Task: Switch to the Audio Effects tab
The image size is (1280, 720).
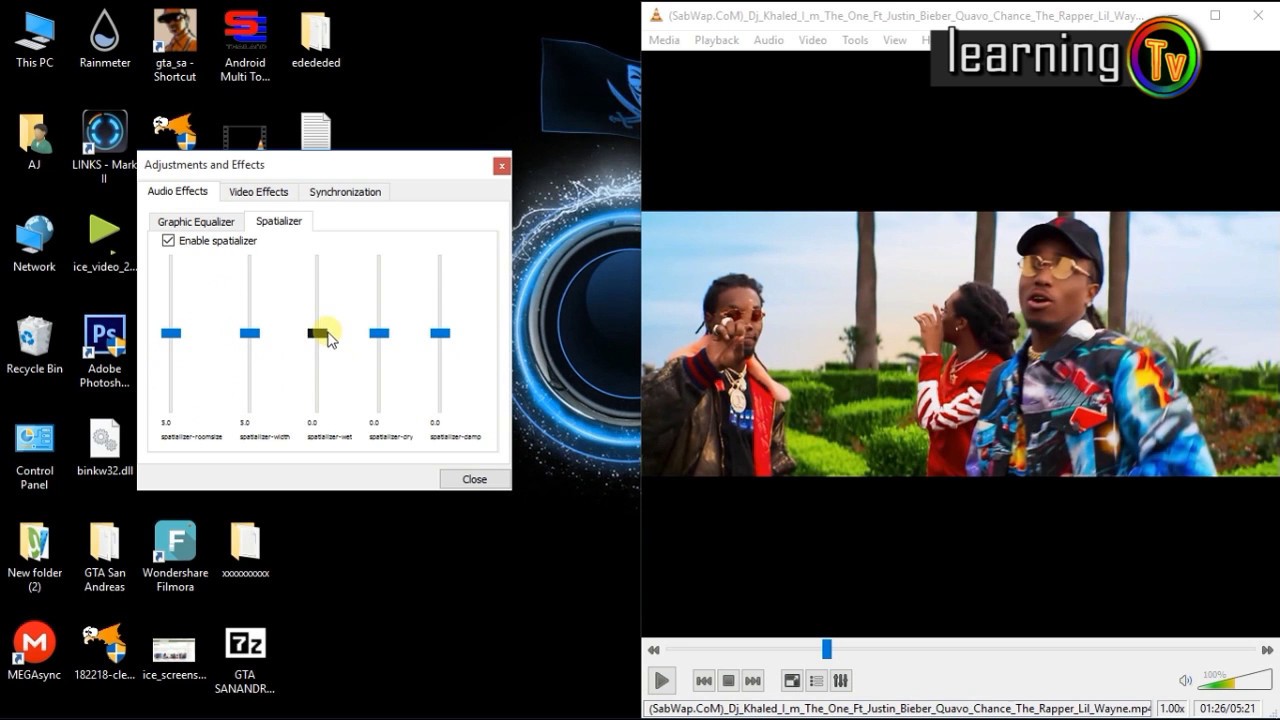Action: (x=178, y=191)
